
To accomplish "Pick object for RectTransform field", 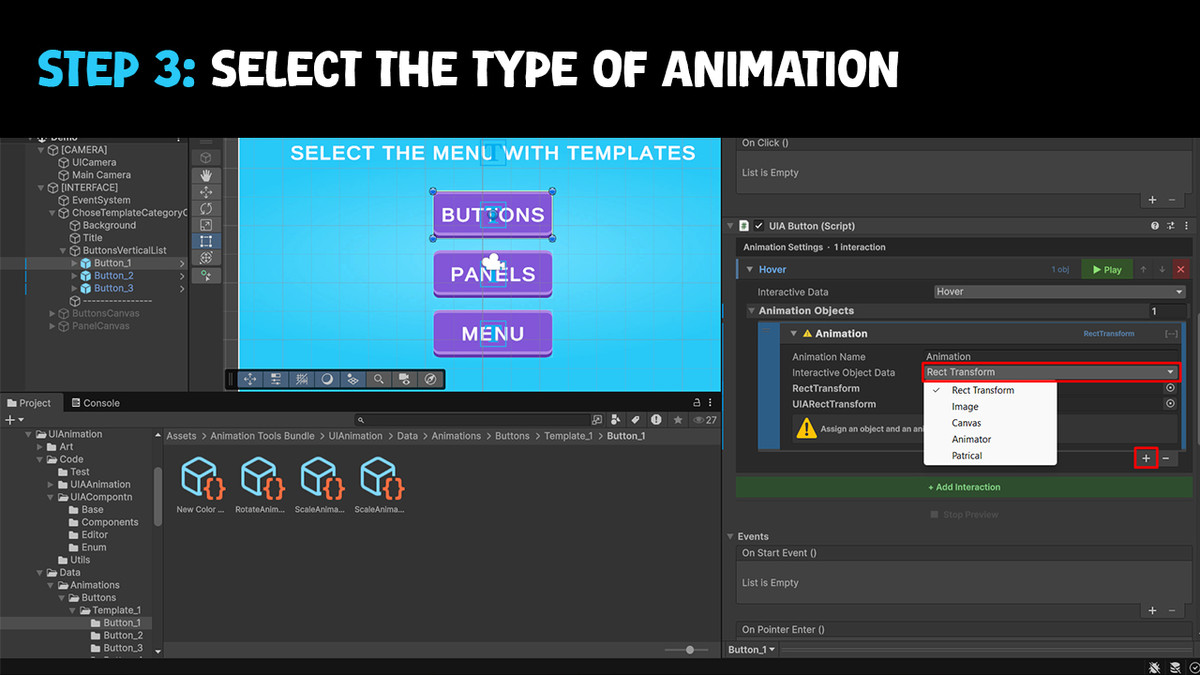I will 1170,388.
